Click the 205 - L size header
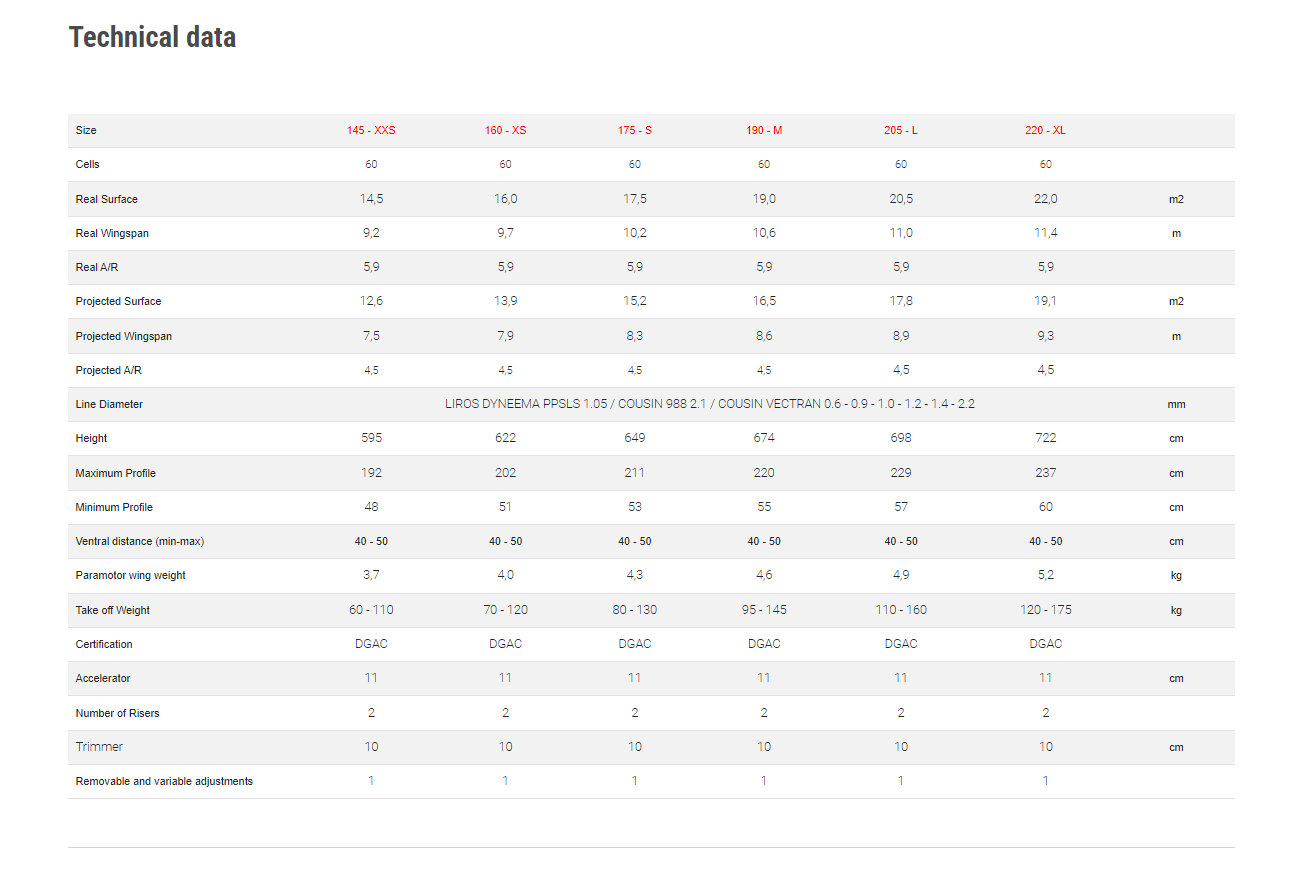This screenshot has width=1309, height=878. pyautogui.click(x=901, y=131)
